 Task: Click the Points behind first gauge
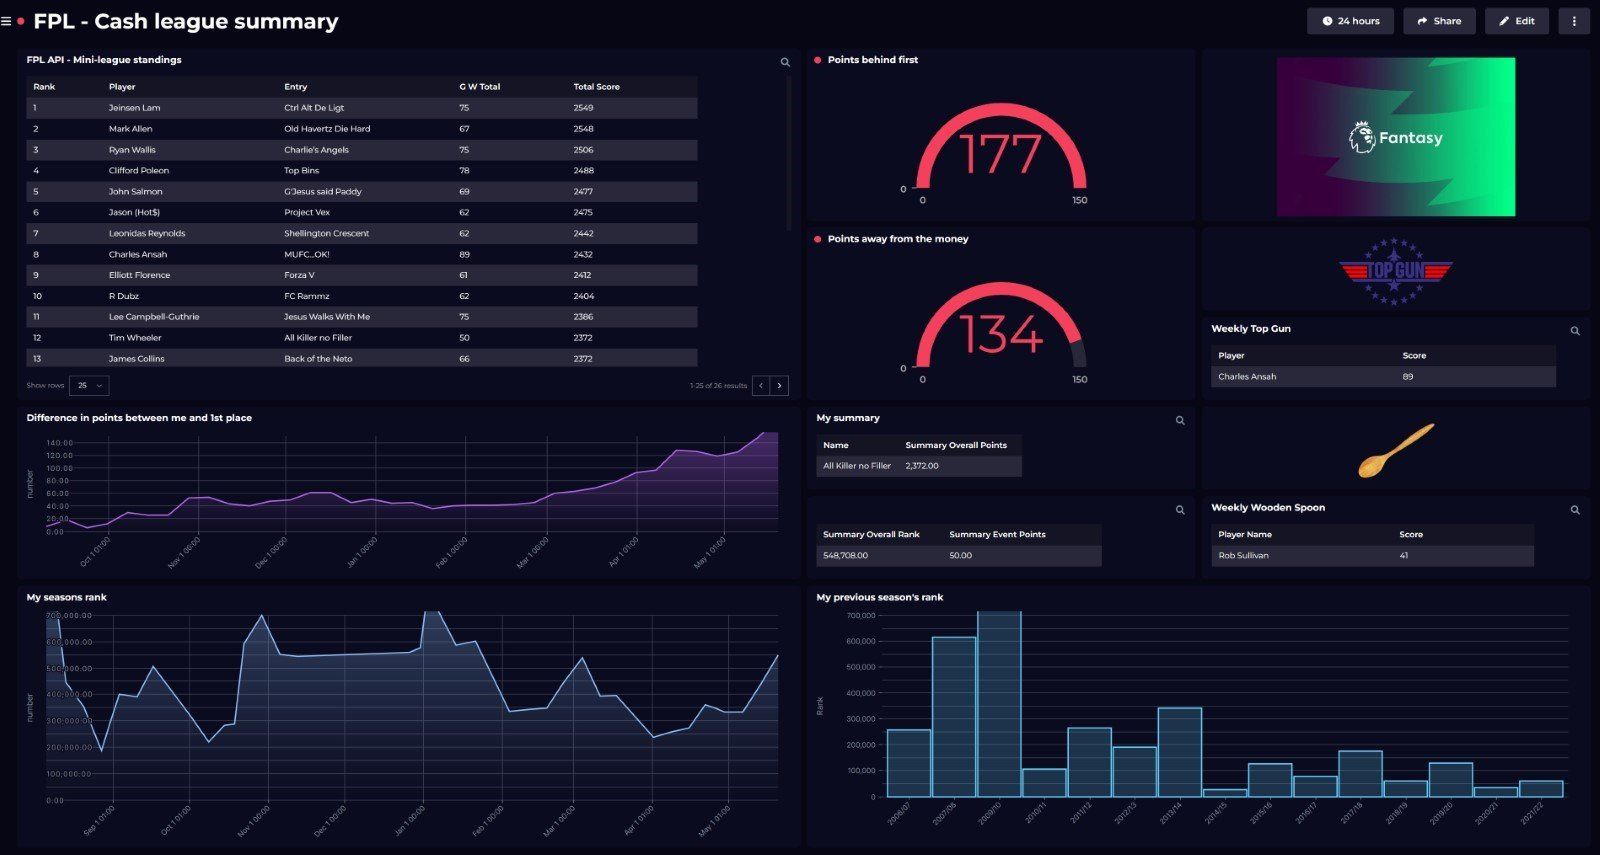[1000, 155]
